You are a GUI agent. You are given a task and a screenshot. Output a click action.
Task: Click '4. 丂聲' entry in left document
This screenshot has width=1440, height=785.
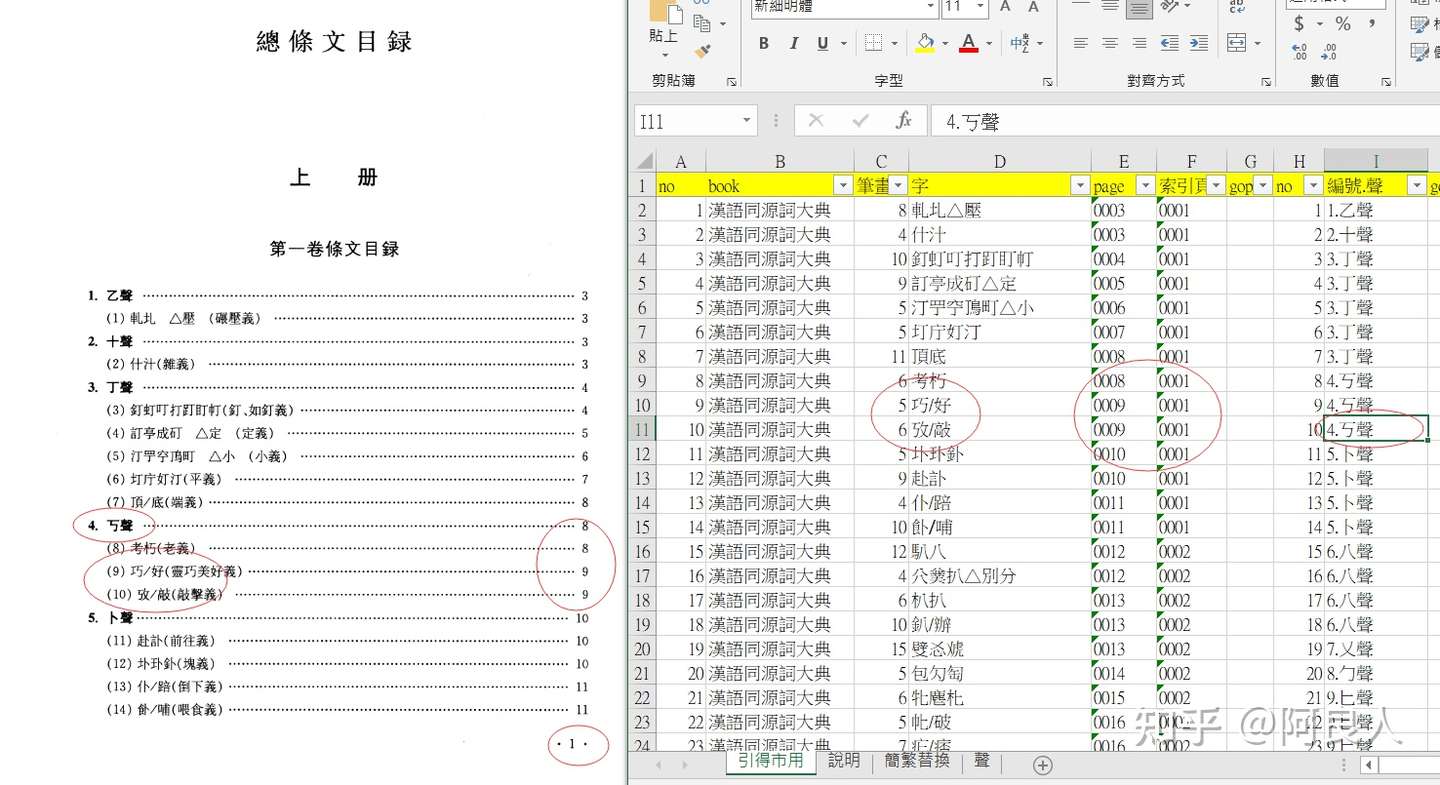point(109,525)
